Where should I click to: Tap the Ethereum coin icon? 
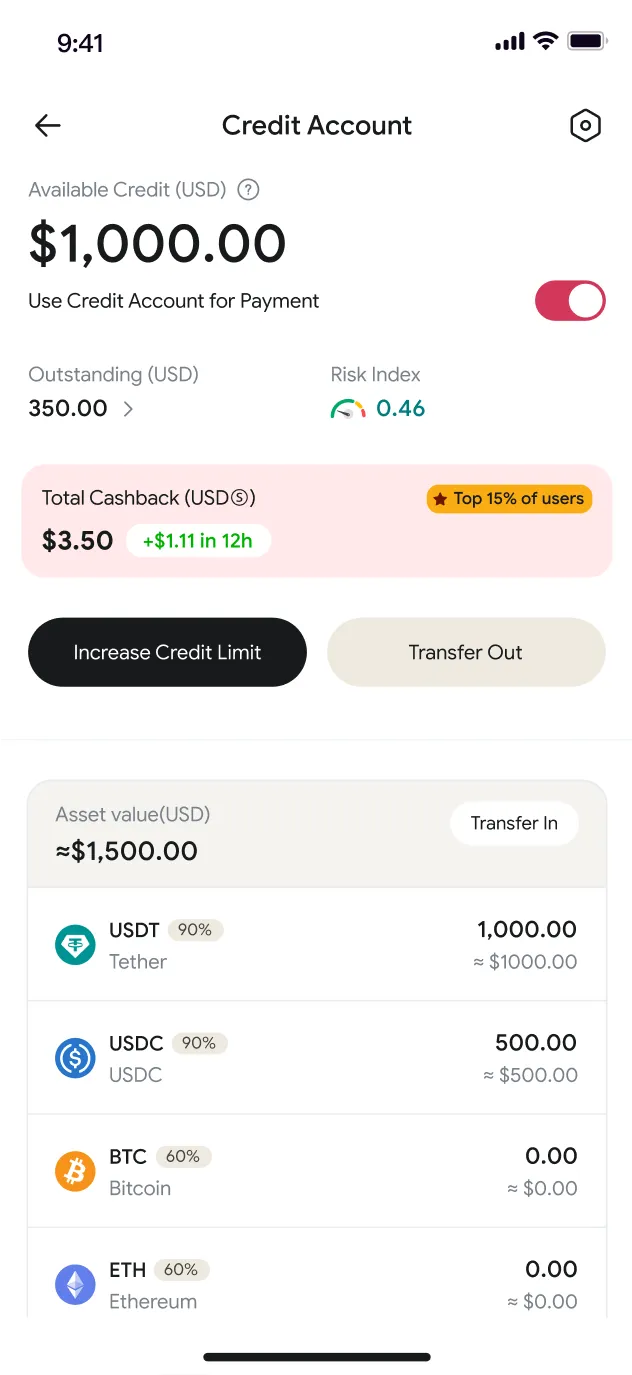tap(75, 1284)
